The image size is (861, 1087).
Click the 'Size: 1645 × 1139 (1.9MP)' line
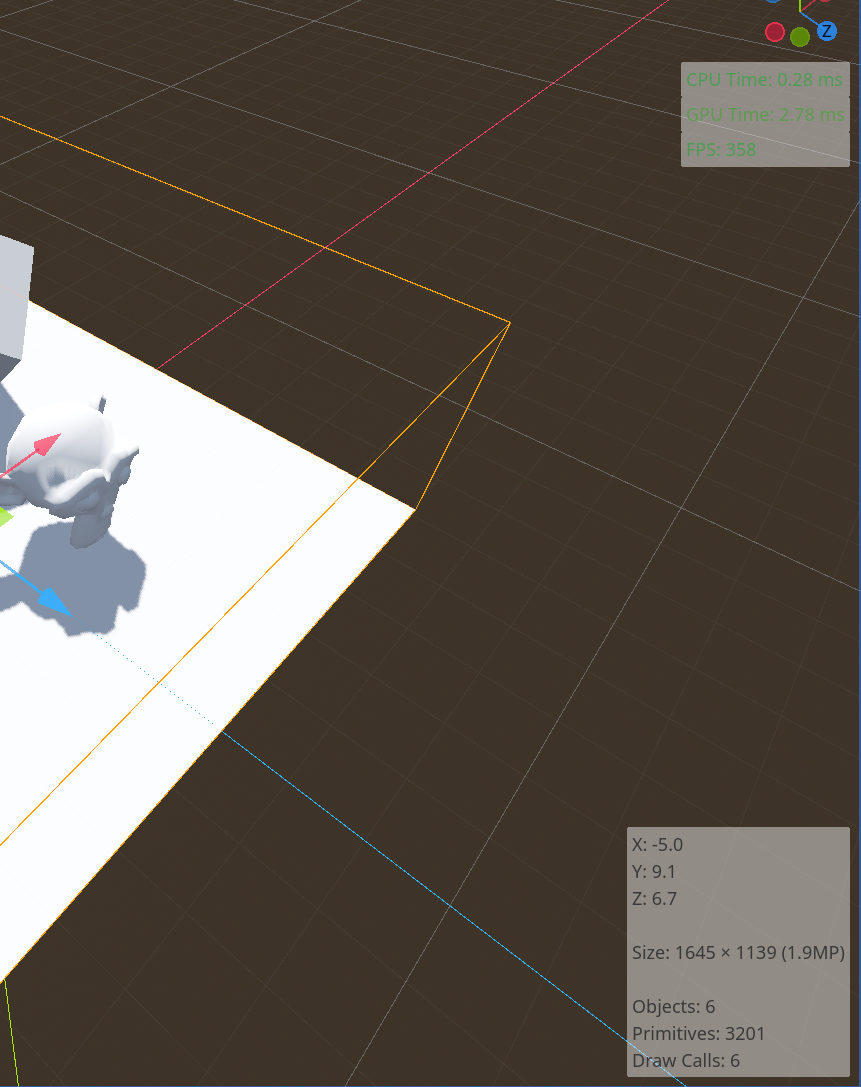pos(738,953)
